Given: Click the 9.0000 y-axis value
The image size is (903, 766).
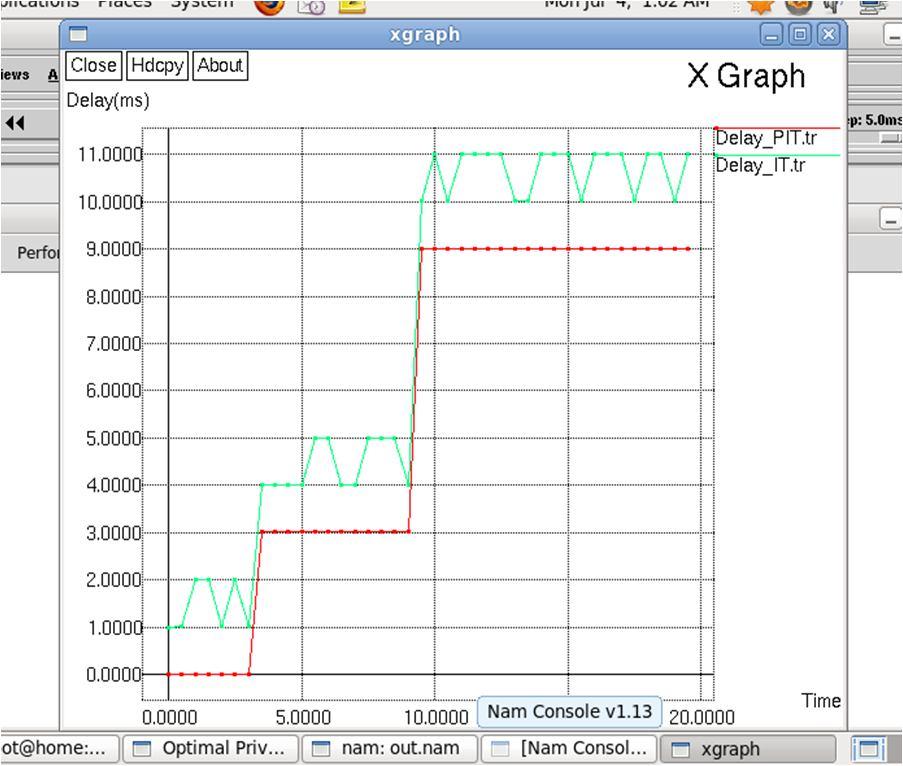Looking at the screenshot, I should 113,249.
